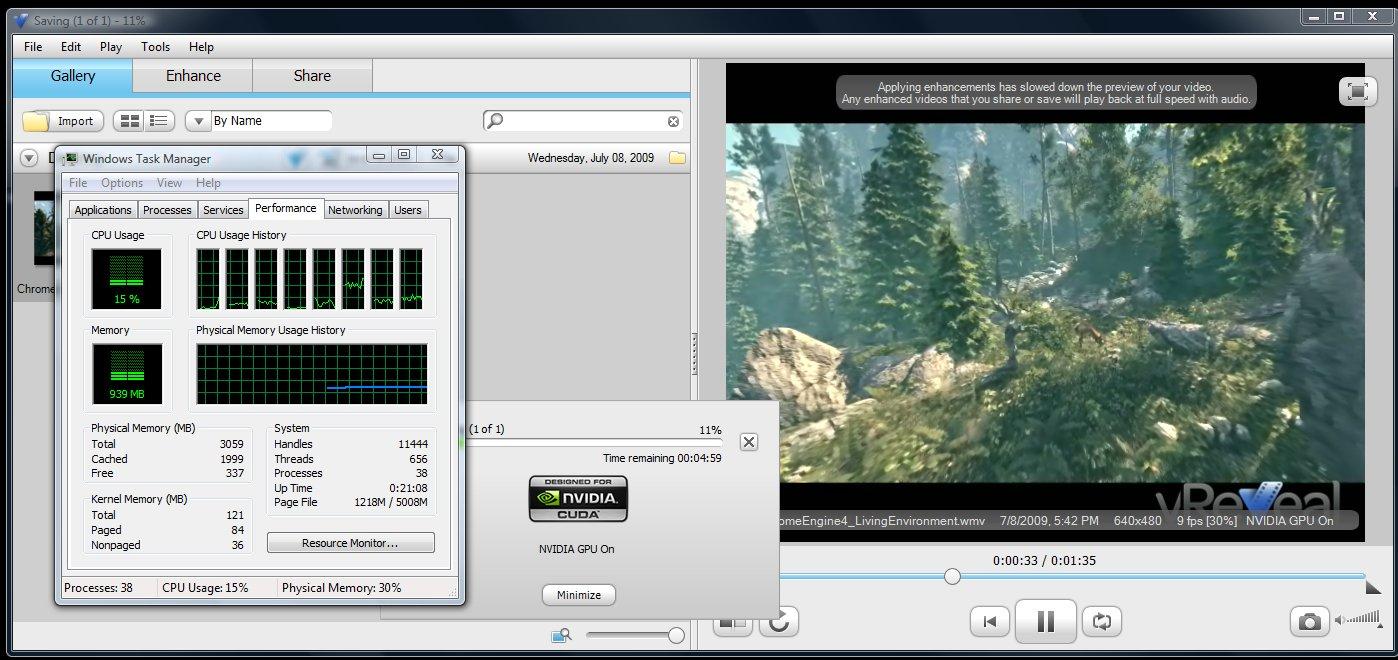Click 'Time remaining 00:04:59' text
The width and height of the screenshot is (1398, 660).
tap(662, 458)
